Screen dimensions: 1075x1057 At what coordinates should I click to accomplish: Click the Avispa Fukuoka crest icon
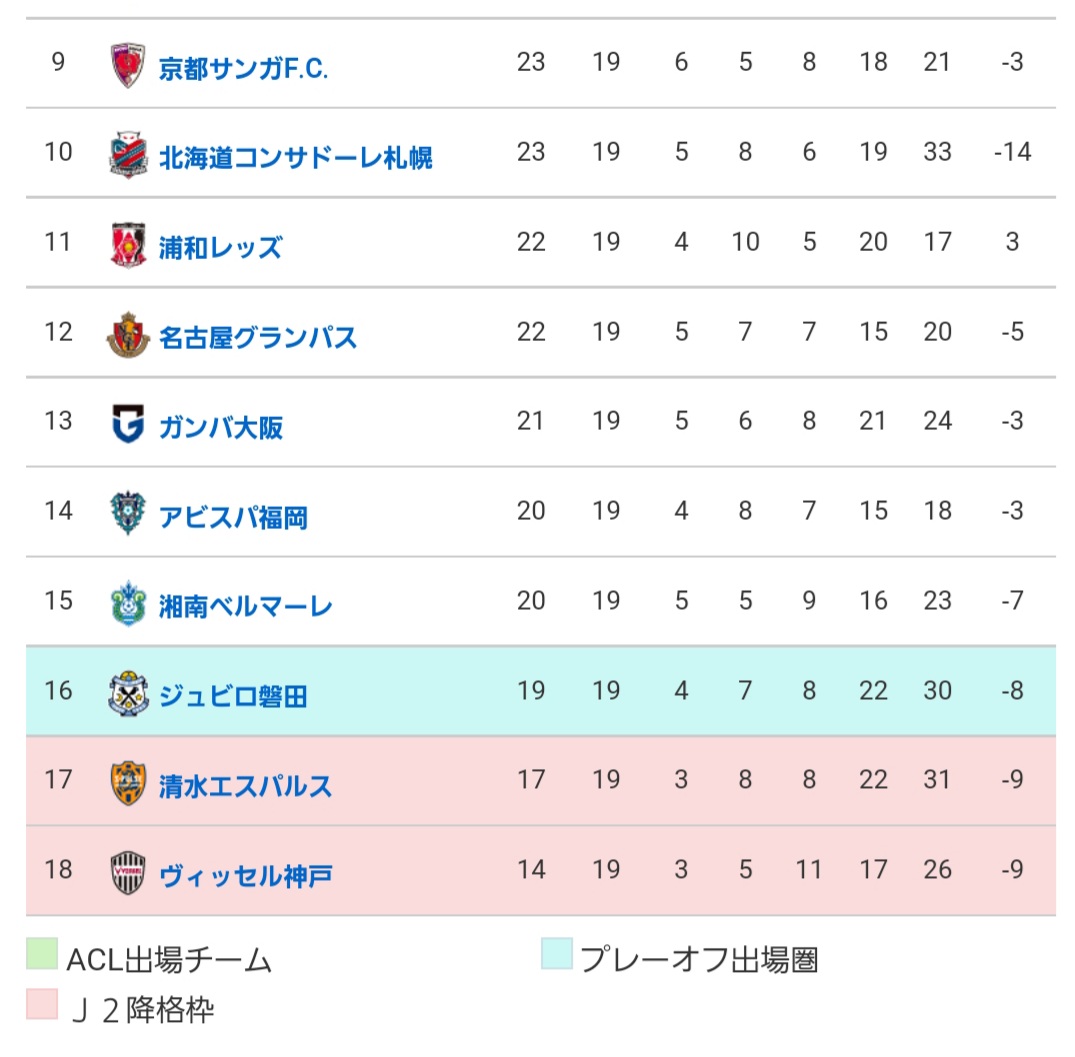[128, 514]
